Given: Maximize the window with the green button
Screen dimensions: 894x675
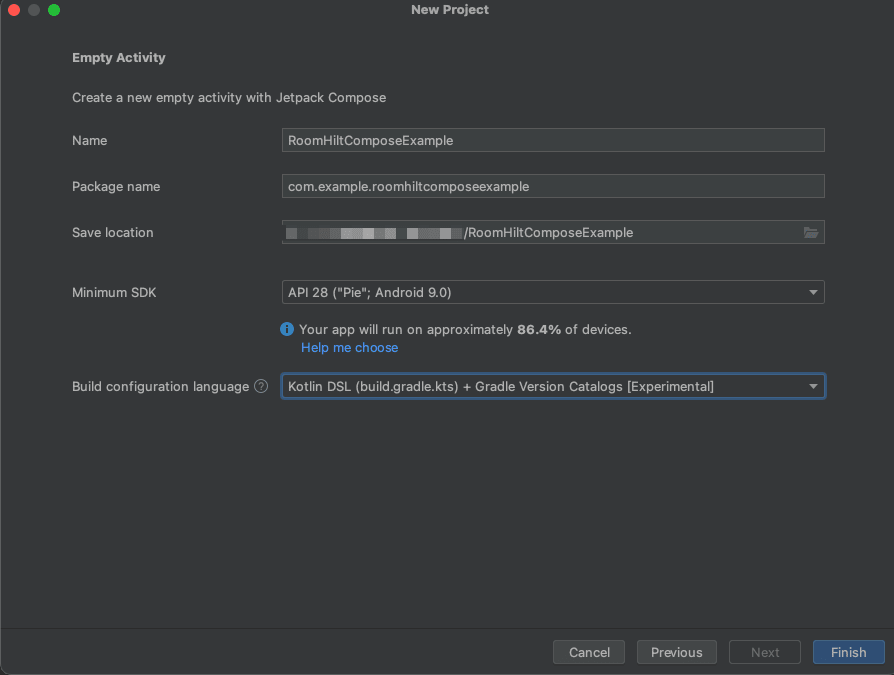Looking at the screenshot, I should tap(54, 10).
